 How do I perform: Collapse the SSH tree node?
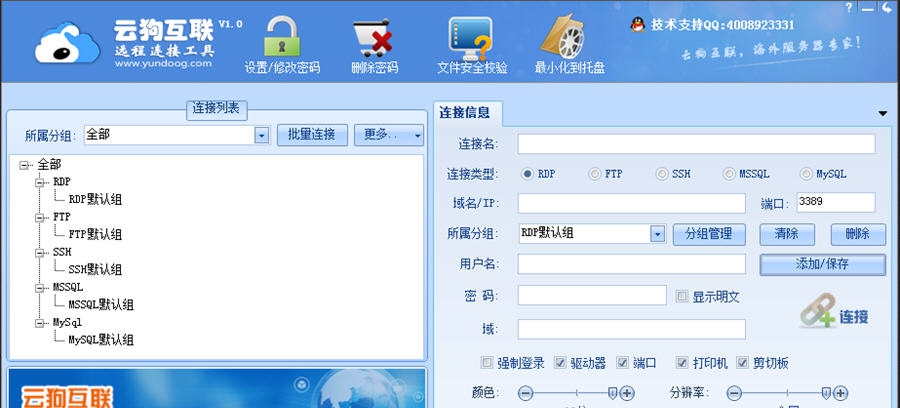40,253
